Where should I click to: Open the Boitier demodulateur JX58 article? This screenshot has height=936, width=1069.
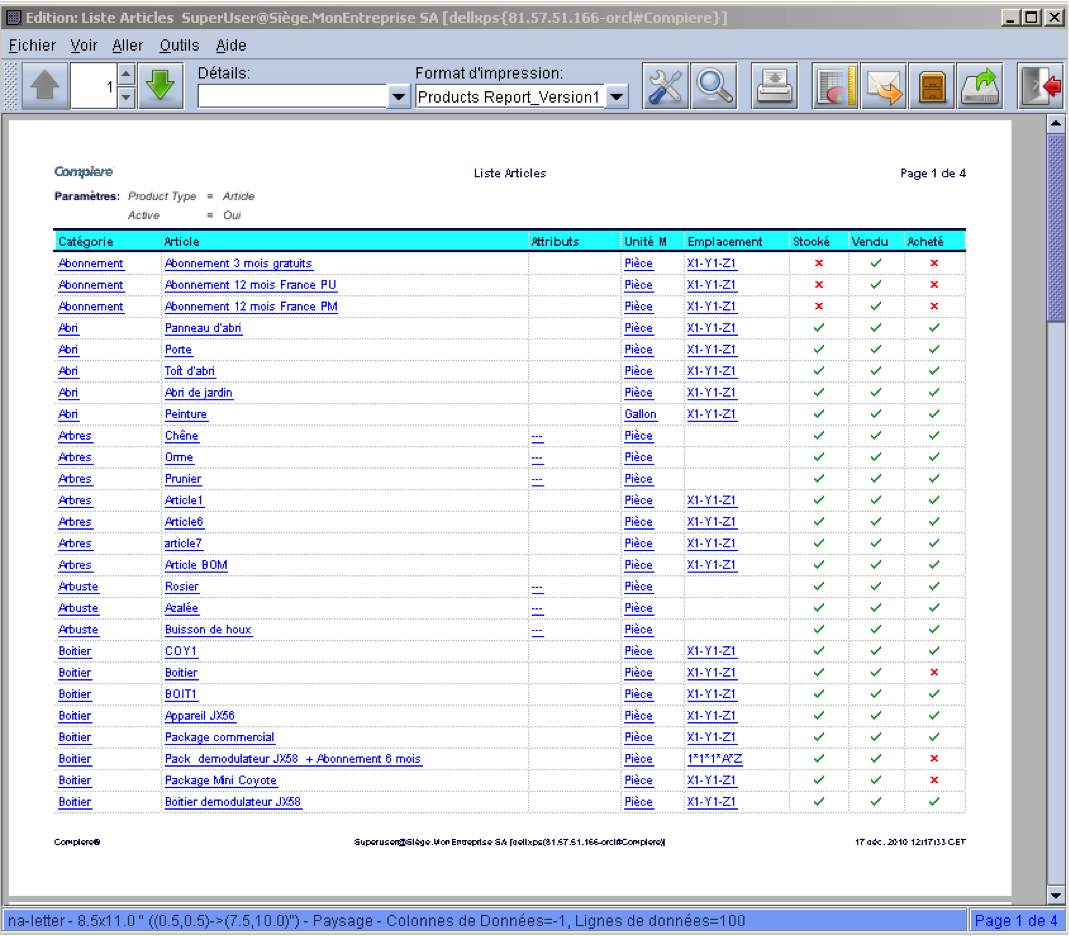[232, 802]
